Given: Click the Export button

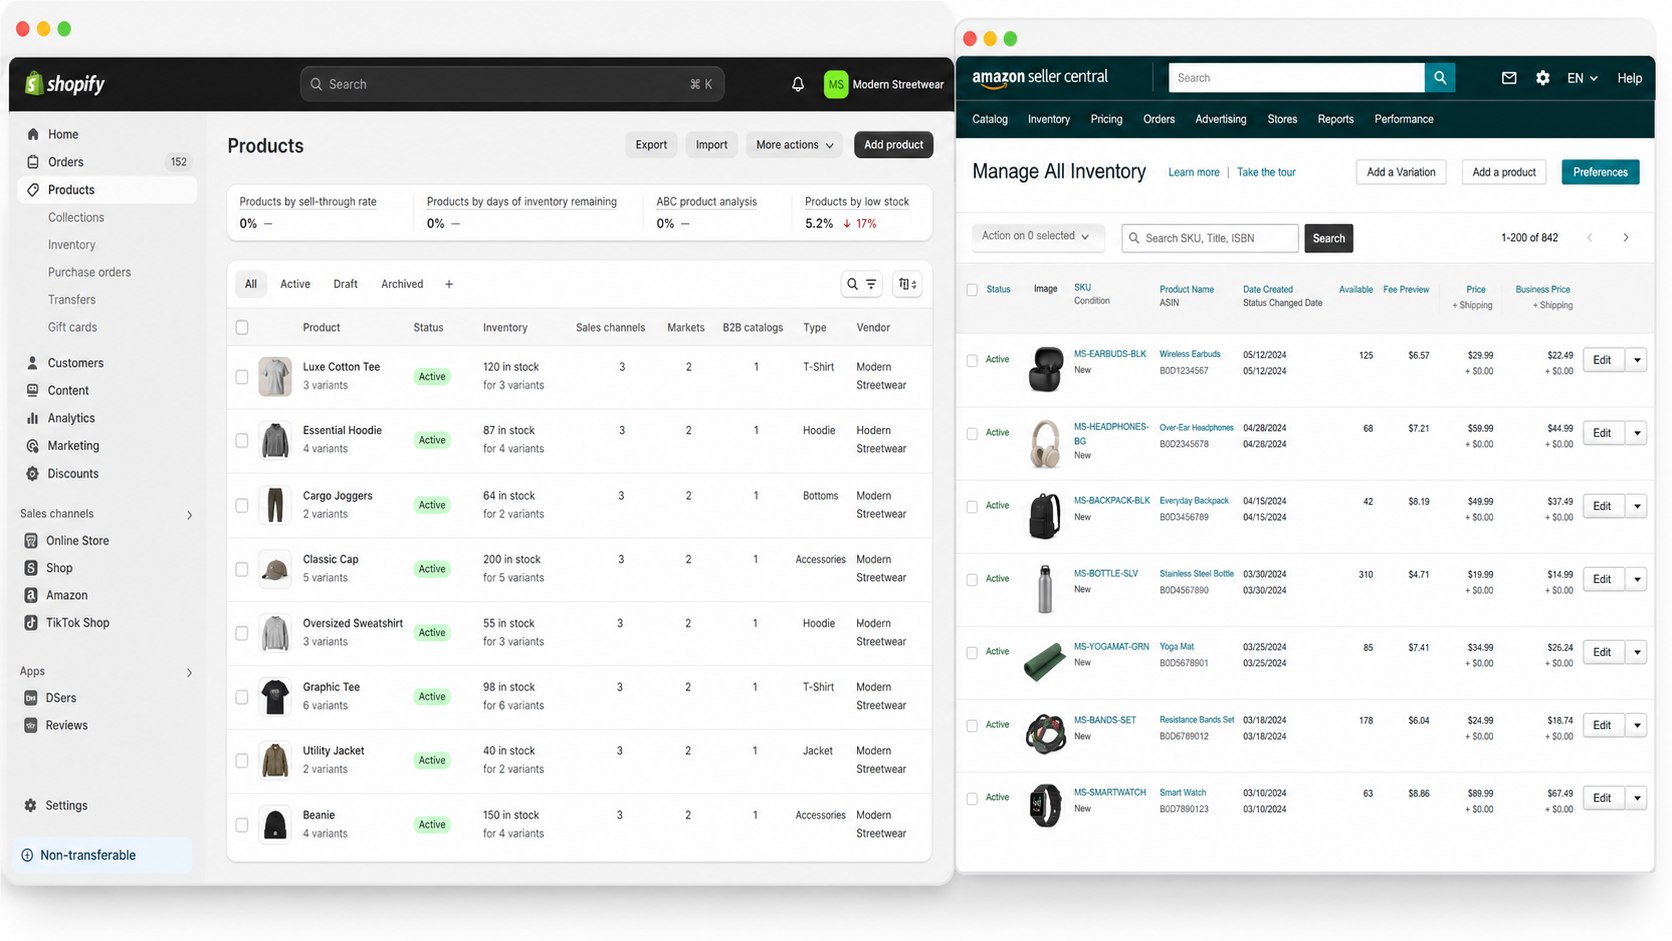Looking at the screenshot, I should (651, 145).
